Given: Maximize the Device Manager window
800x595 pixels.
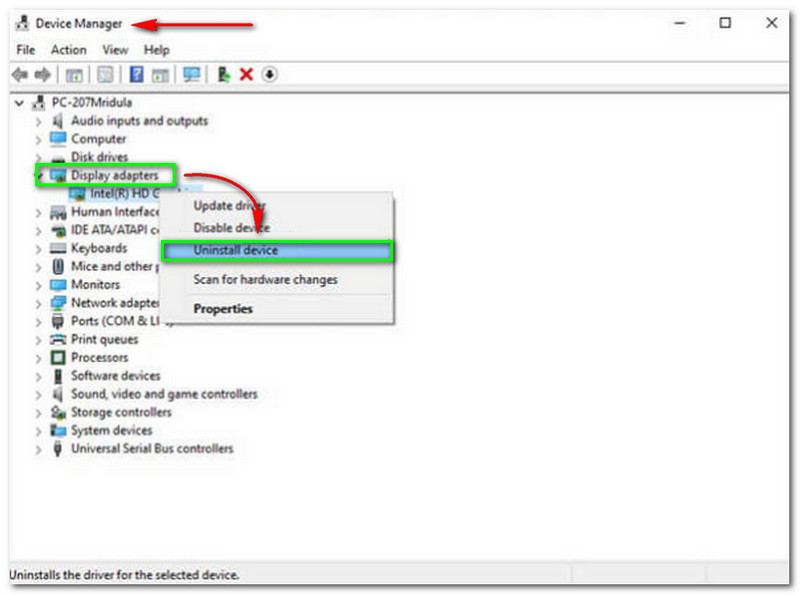Looking at the screenshot, I should (x=725, y=23).
